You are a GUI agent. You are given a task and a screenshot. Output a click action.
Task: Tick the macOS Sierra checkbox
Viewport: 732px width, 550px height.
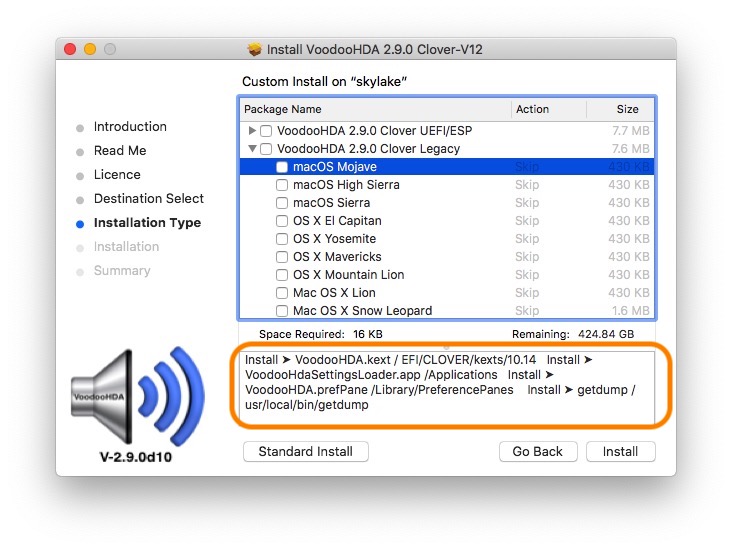click(x=282, y=203)
